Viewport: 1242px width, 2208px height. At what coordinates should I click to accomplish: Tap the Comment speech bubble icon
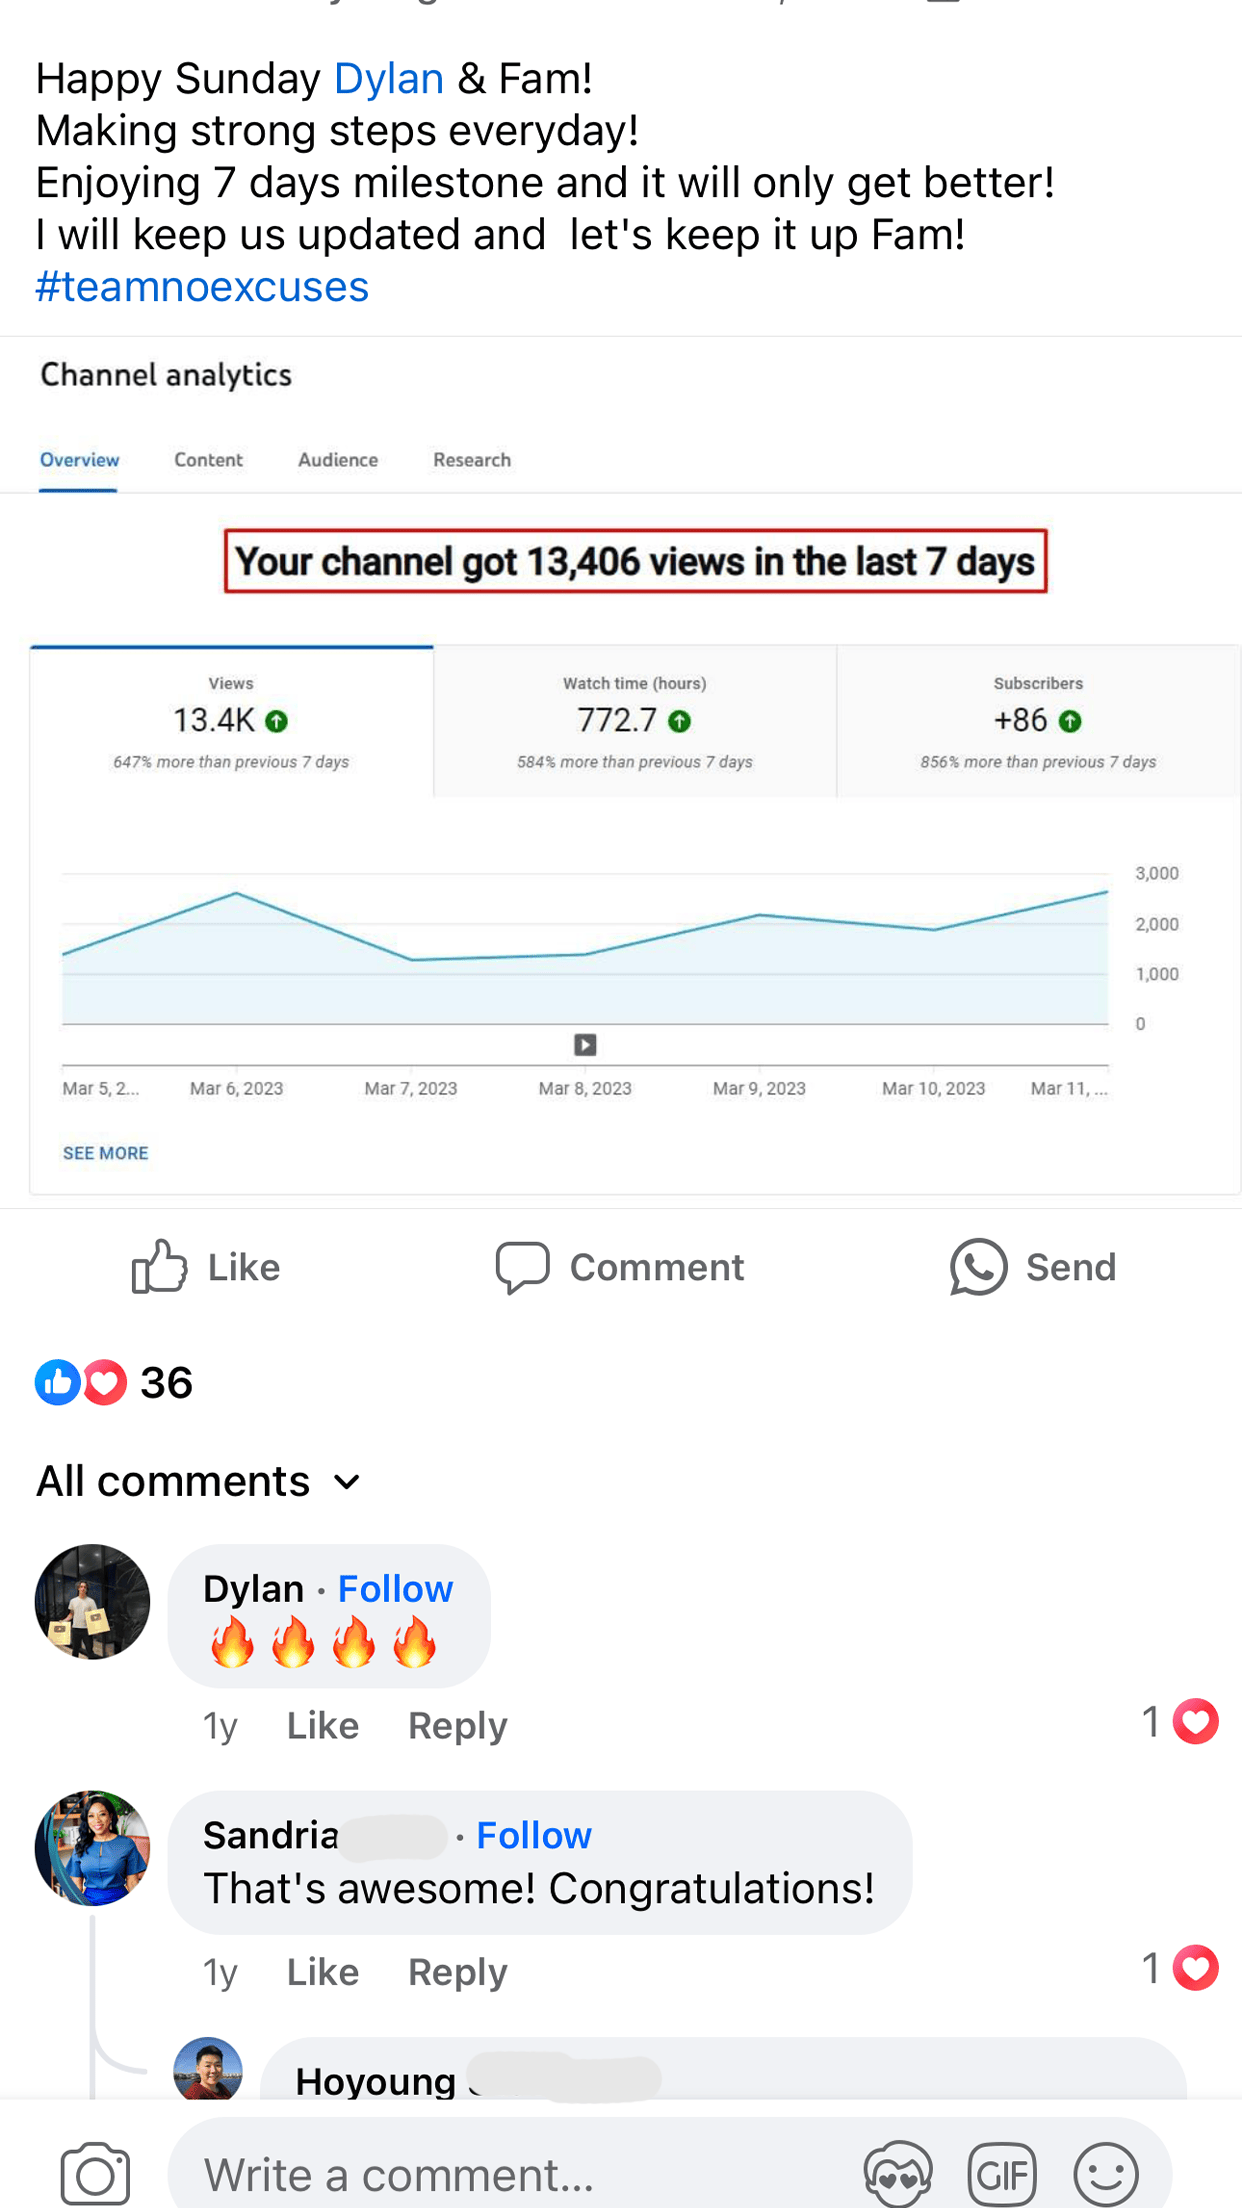click(522, 1267)
